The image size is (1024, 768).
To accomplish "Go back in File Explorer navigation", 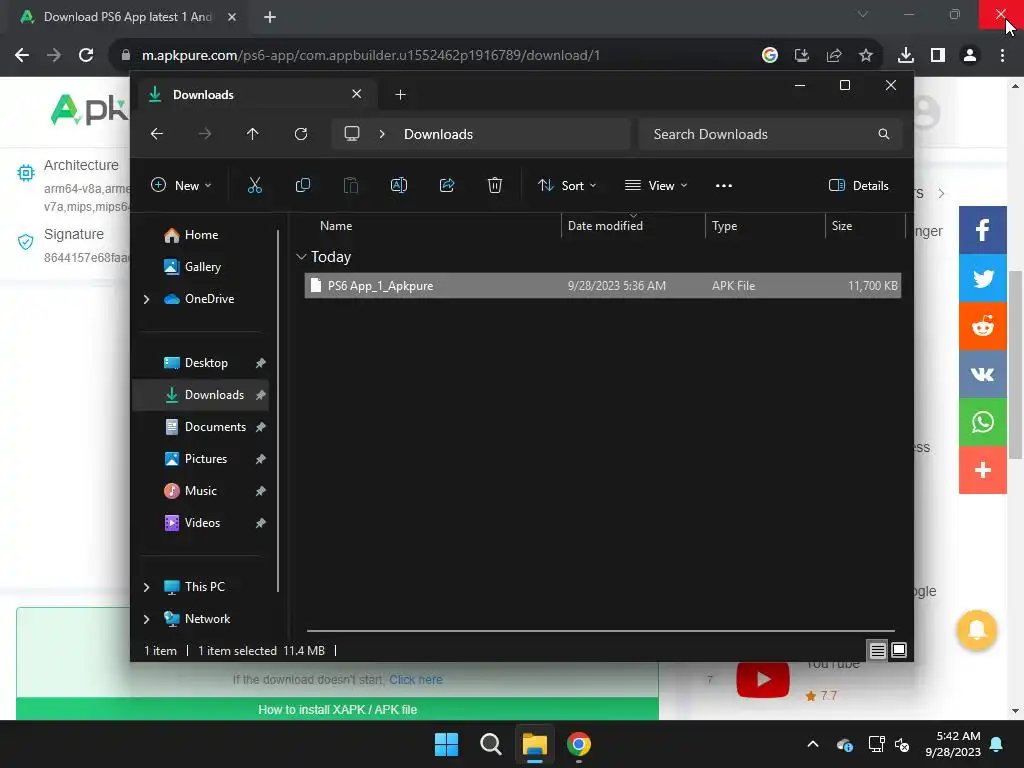I will (157, 134).
